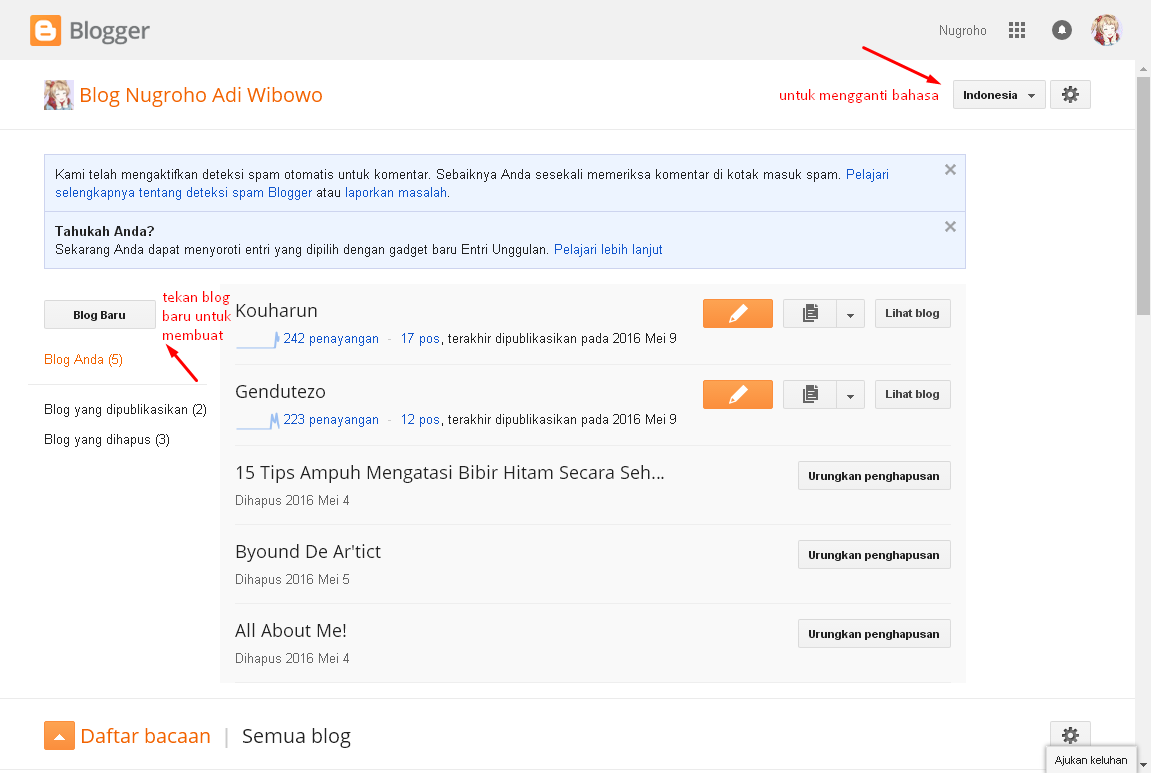Screen dimensions: 1151x773
Task: Open the posts list icon for Kouharun
Action: point(809,313)
